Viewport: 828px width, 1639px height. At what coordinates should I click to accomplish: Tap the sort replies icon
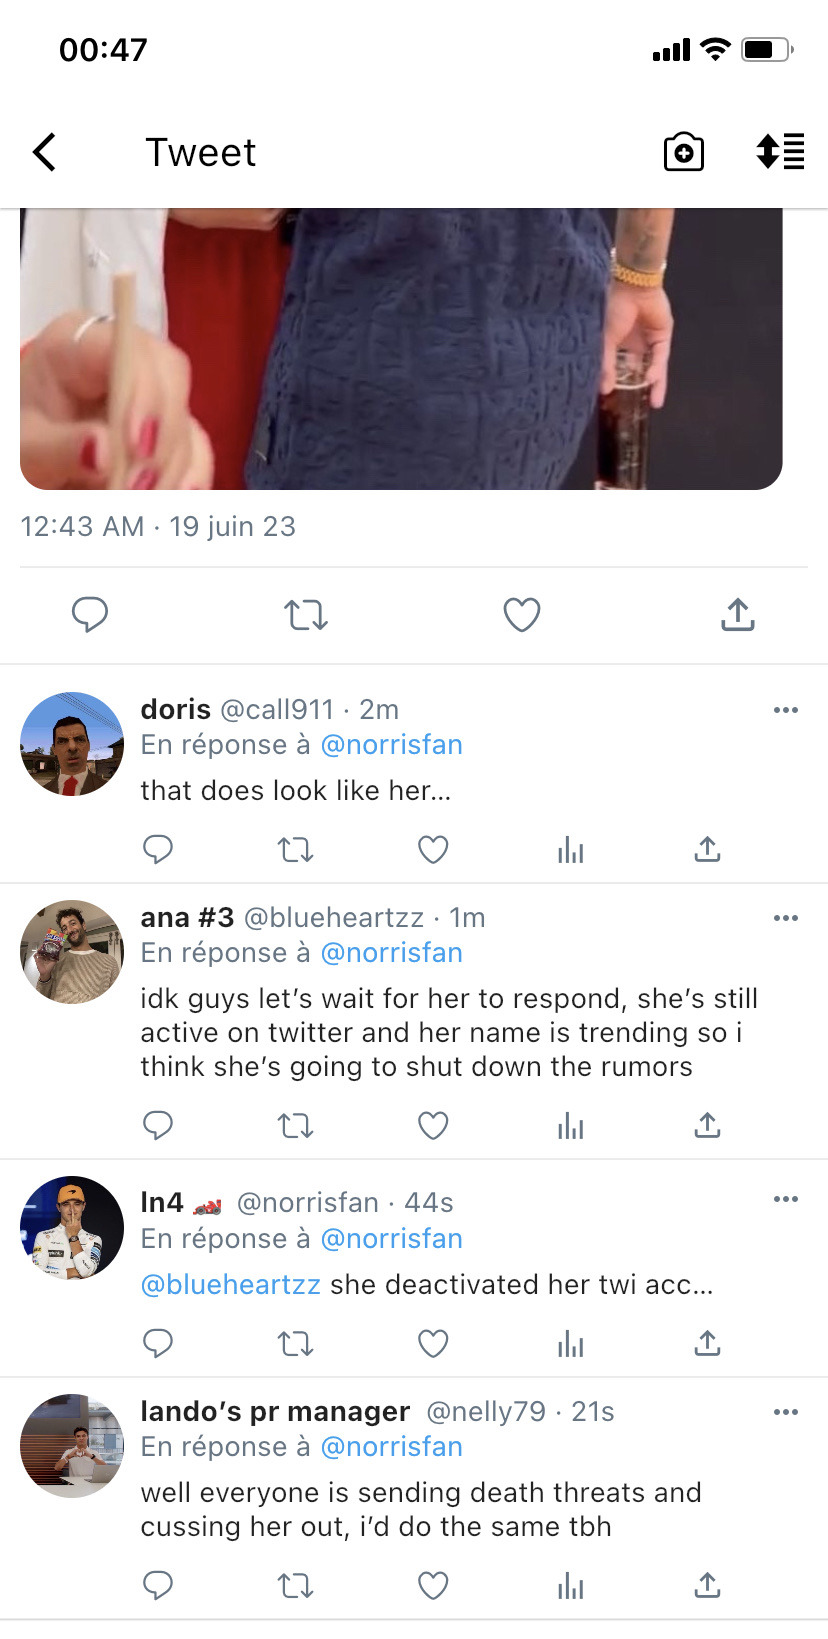click(x=780, y=152)
